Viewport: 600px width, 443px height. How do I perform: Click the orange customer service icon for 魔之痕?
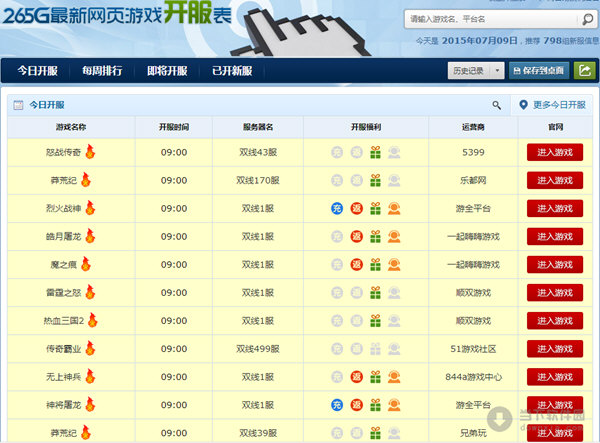tap(394, 264)
